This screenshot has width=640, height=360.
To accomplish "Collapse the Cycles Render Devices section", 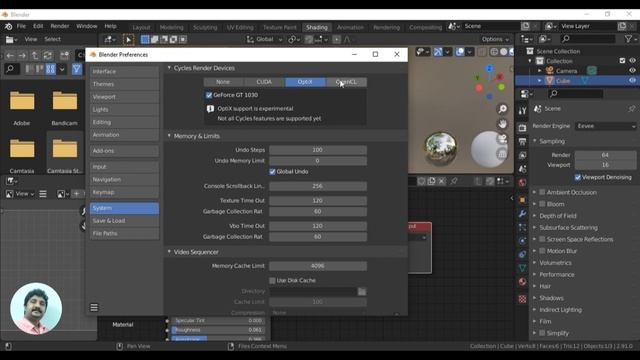I will click(x=169, y=68).
